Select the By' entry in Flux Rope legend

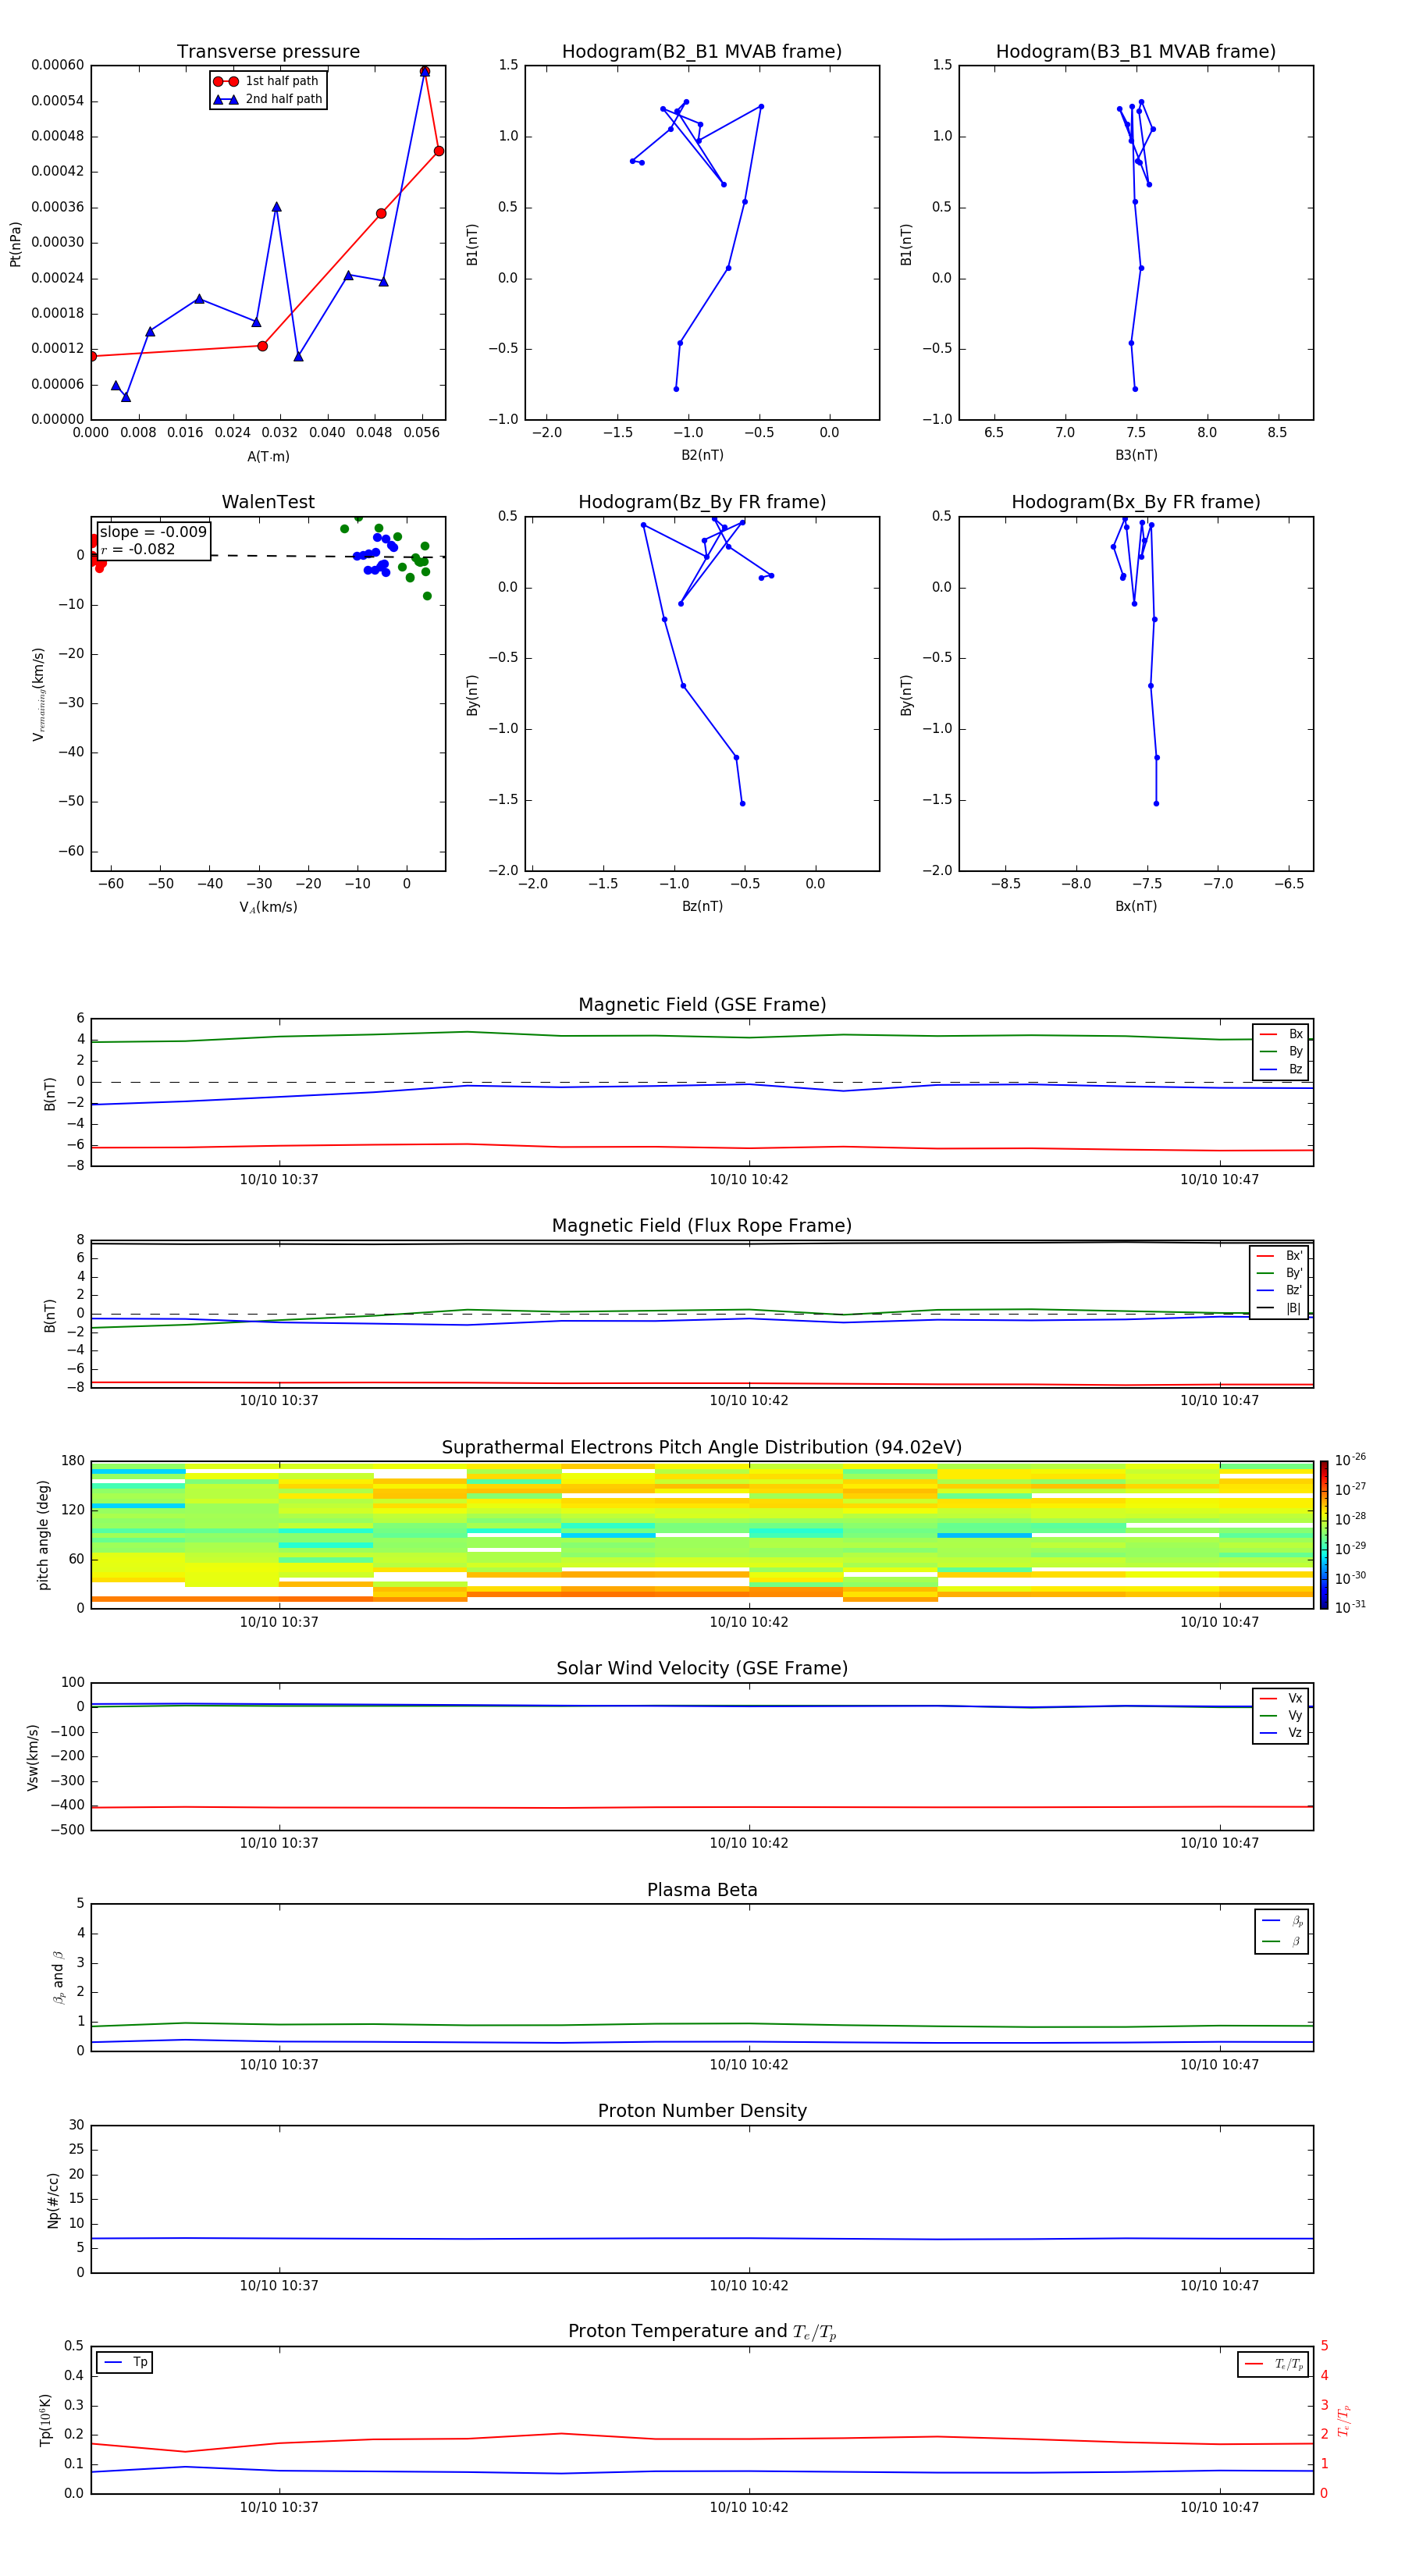(x=1280, y=1273)
